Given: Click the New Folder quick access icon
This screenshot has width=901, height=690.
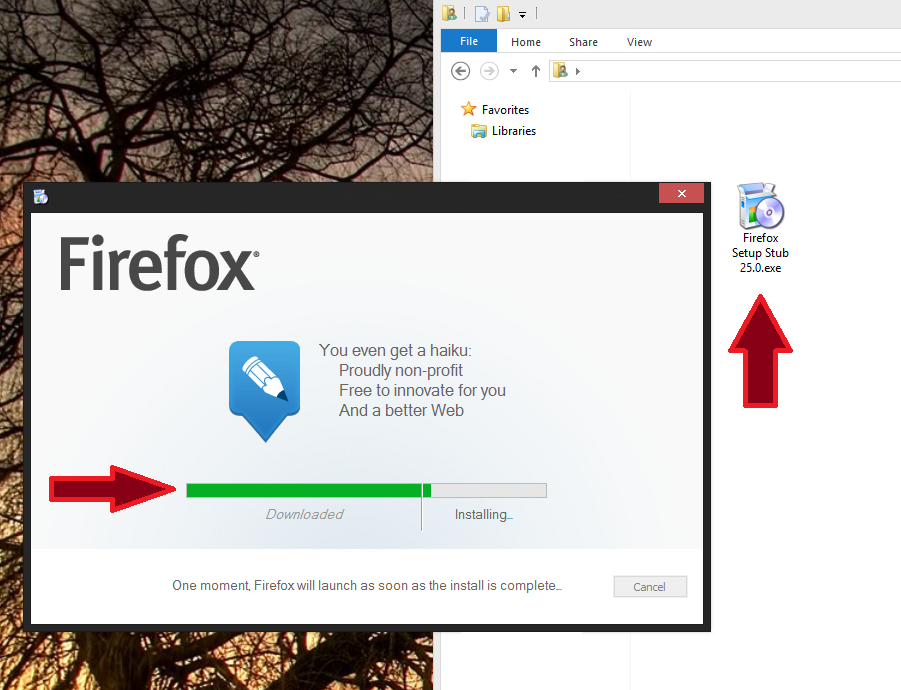Looking at the screenshot, I should (x=503, y=13).
